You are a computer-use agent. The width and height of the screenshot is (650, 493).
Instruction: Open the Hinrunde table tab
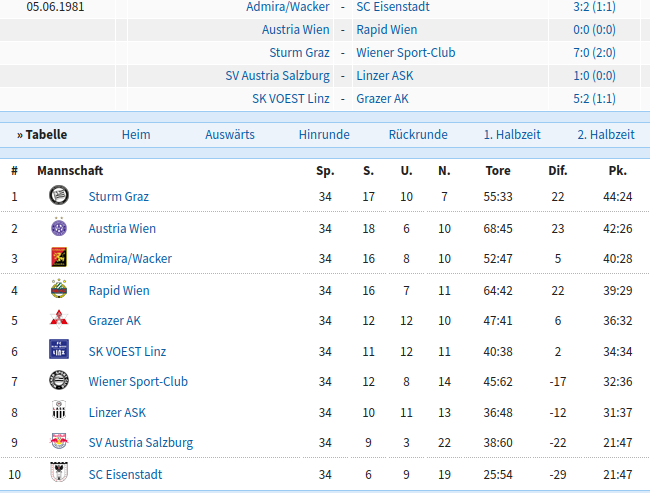coord(324,135)
